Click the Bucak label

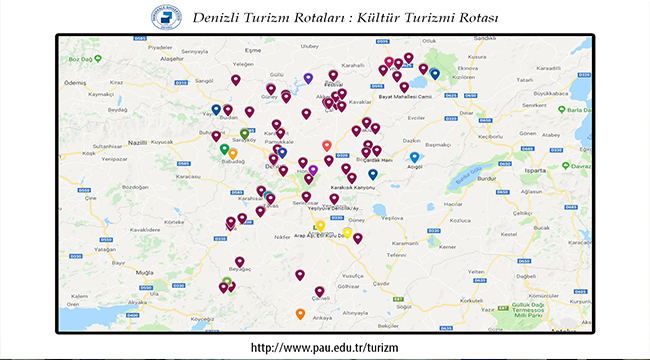point(542,228)
